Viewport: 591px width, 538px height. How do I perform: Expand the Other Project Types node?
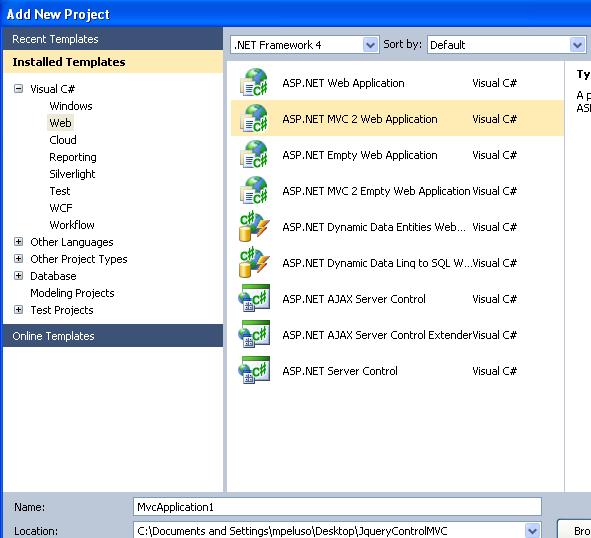[18, 259]
